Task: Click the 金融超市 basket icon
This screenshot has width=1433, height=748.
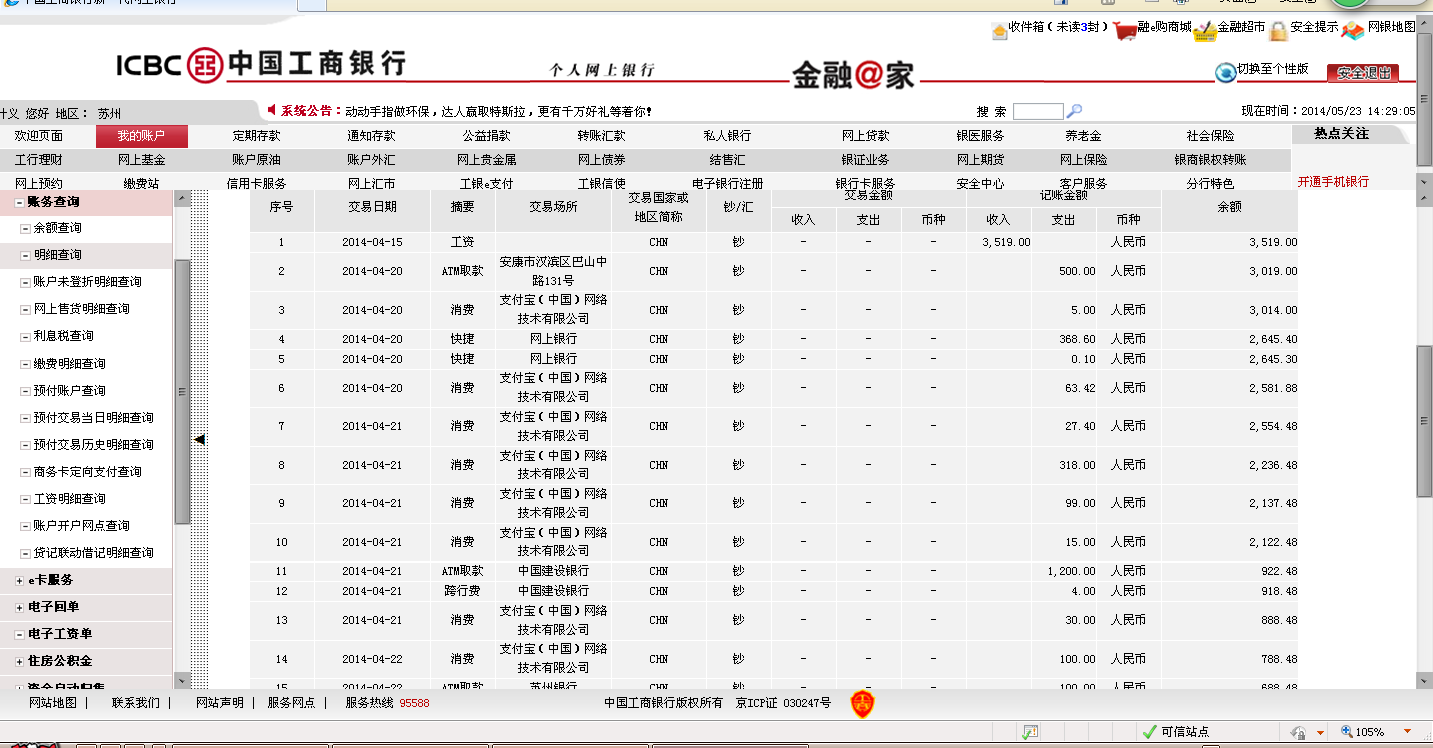Action: 1204,30
